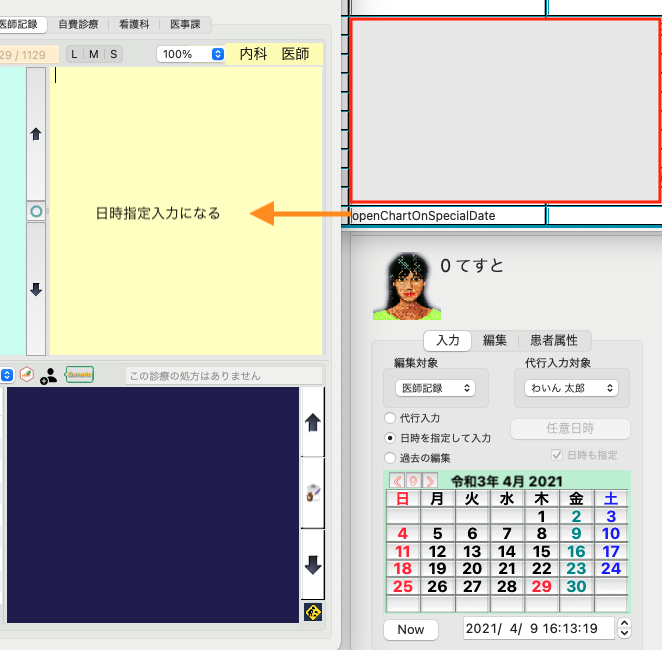Select the 過去の編集 radio option

[390, 457]
